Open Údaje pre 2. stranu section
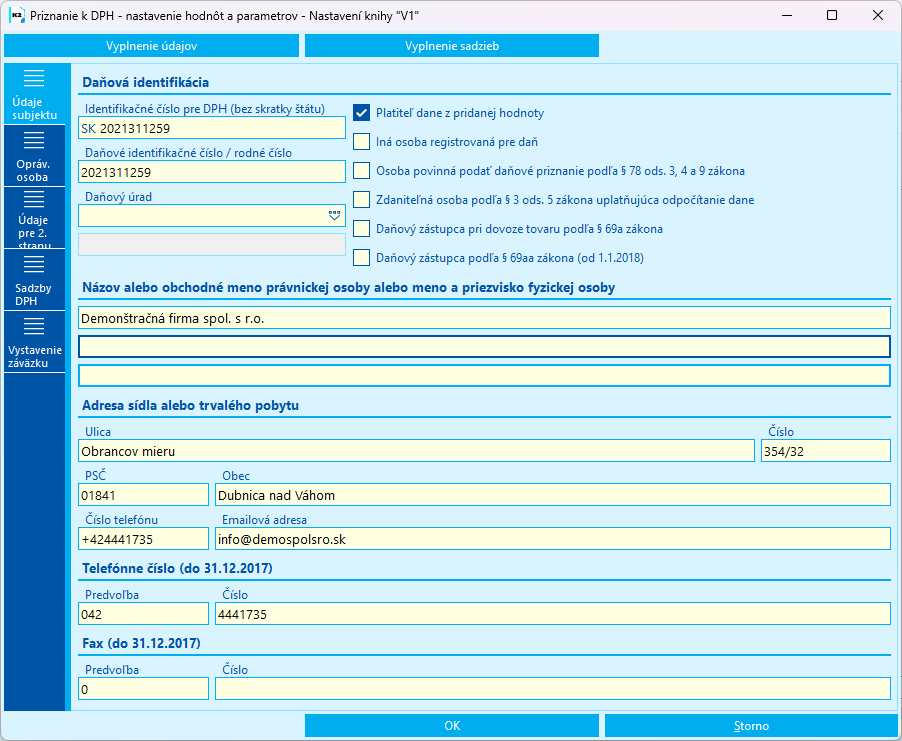This screenshot has width=902, height=741. [x=35, y=218]
